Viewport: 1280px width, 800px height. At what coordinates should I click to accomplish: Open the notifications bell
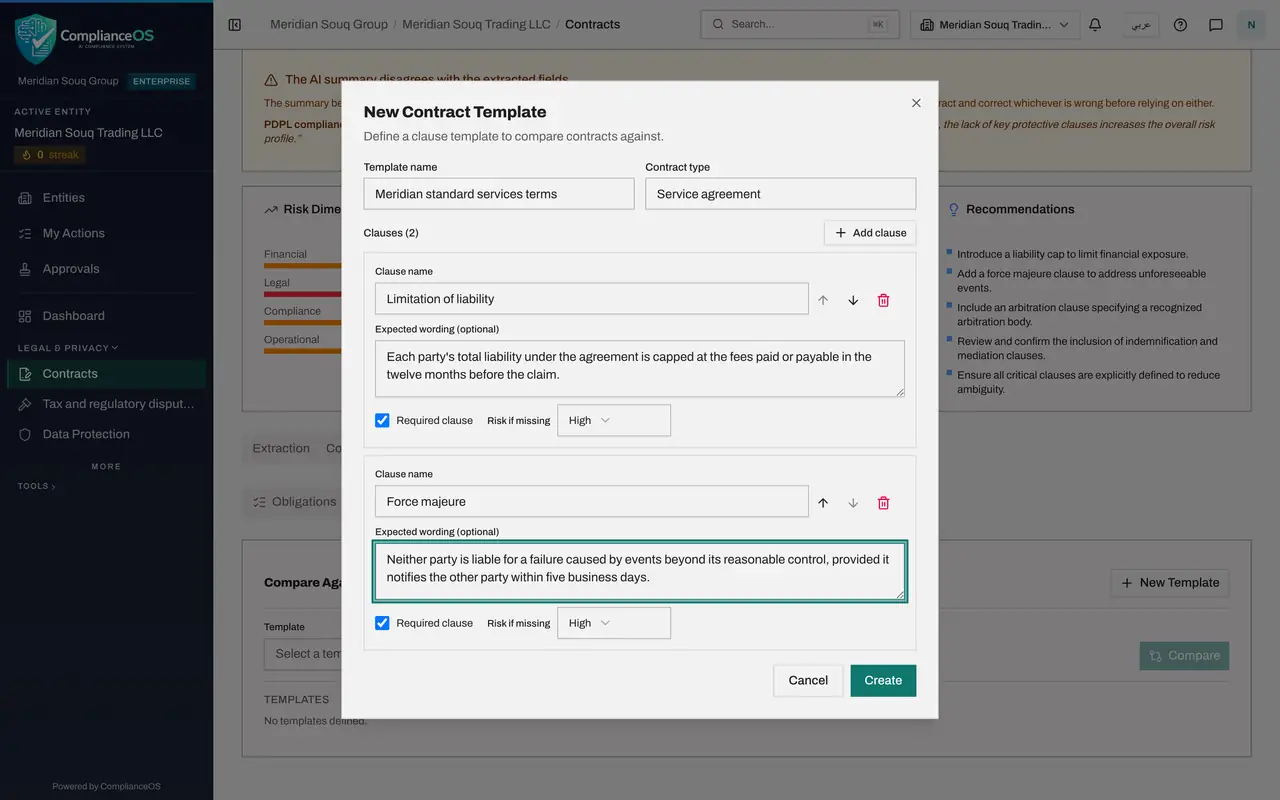click(x=1095, y=24)
